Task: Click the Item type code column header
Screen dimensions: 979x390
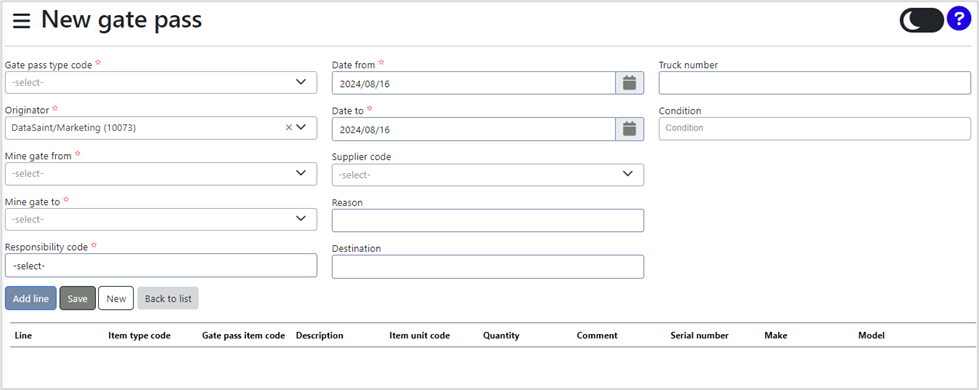Action: (139, 335)
